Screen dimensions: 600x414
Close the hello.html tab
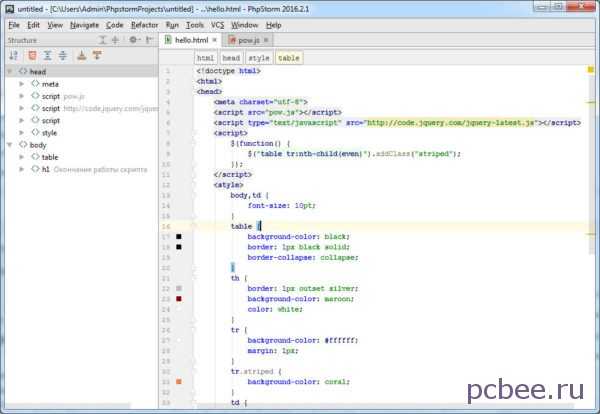[x=215, y=40]
